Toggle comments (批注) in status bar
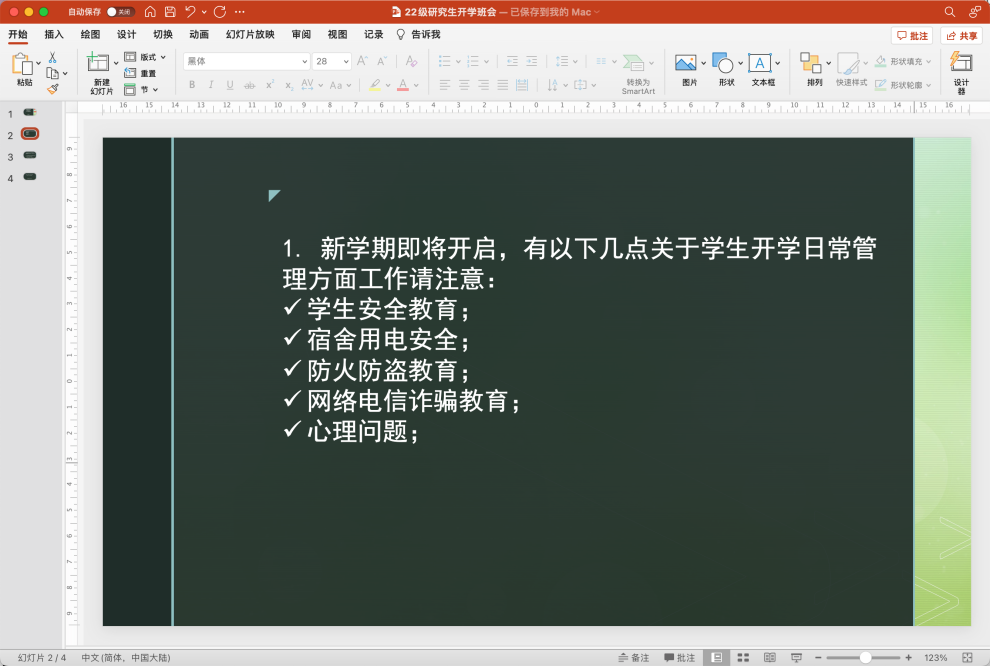The width and height of the screenshot is (990, 666). [680, 657]
